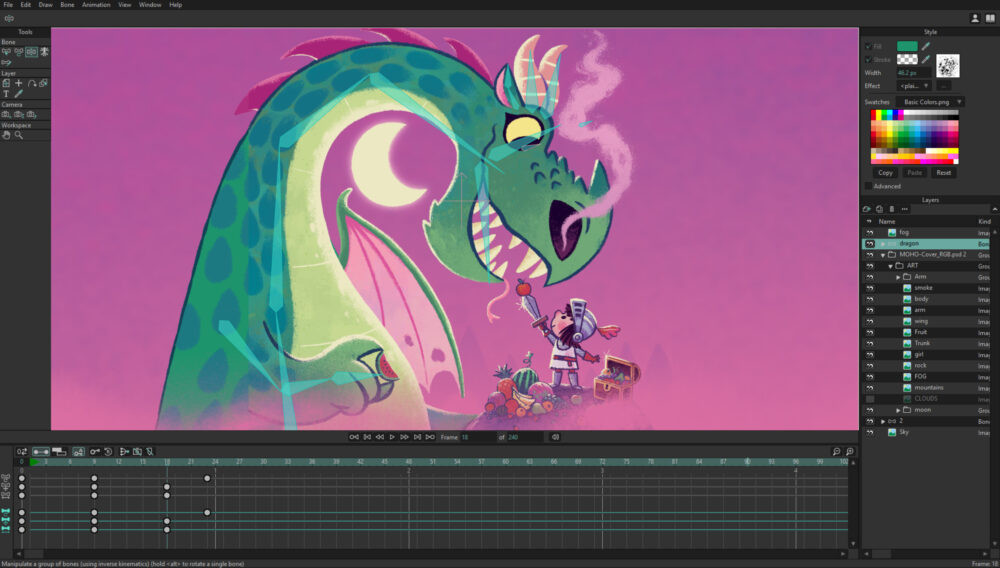Open the Bone menu
The width and height of the screenshot is (1000, 568).
click(67, 5)
